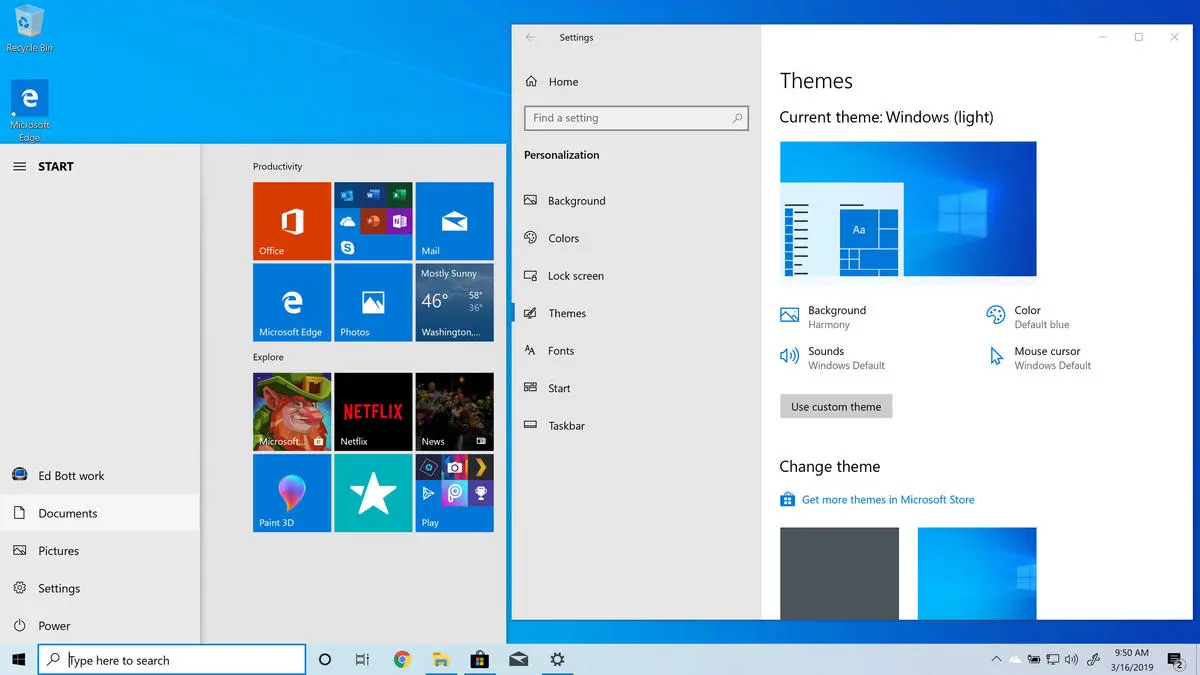The height and width of the screenshot is (675, 1200).
Task: Open the Netflix tile
Action: coord(373,411)
